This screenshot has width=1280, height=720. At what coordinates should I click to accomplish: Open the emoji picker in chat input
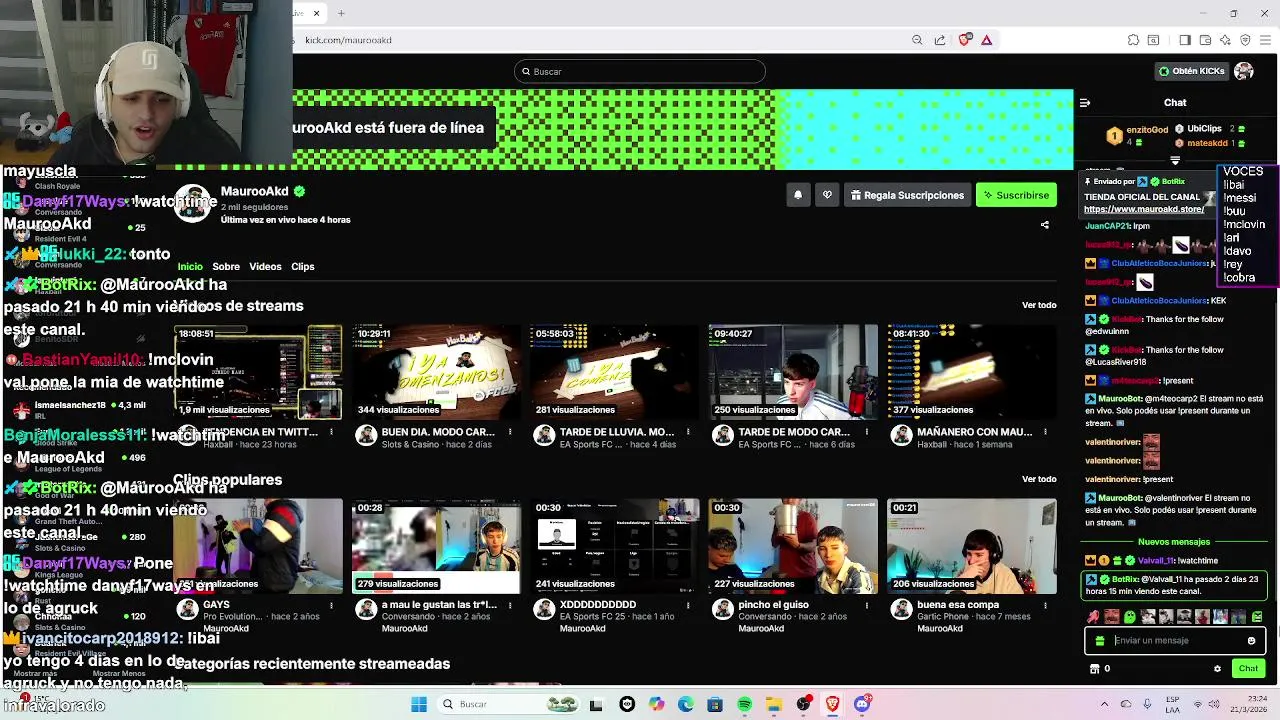click(x=1251, y=641)
